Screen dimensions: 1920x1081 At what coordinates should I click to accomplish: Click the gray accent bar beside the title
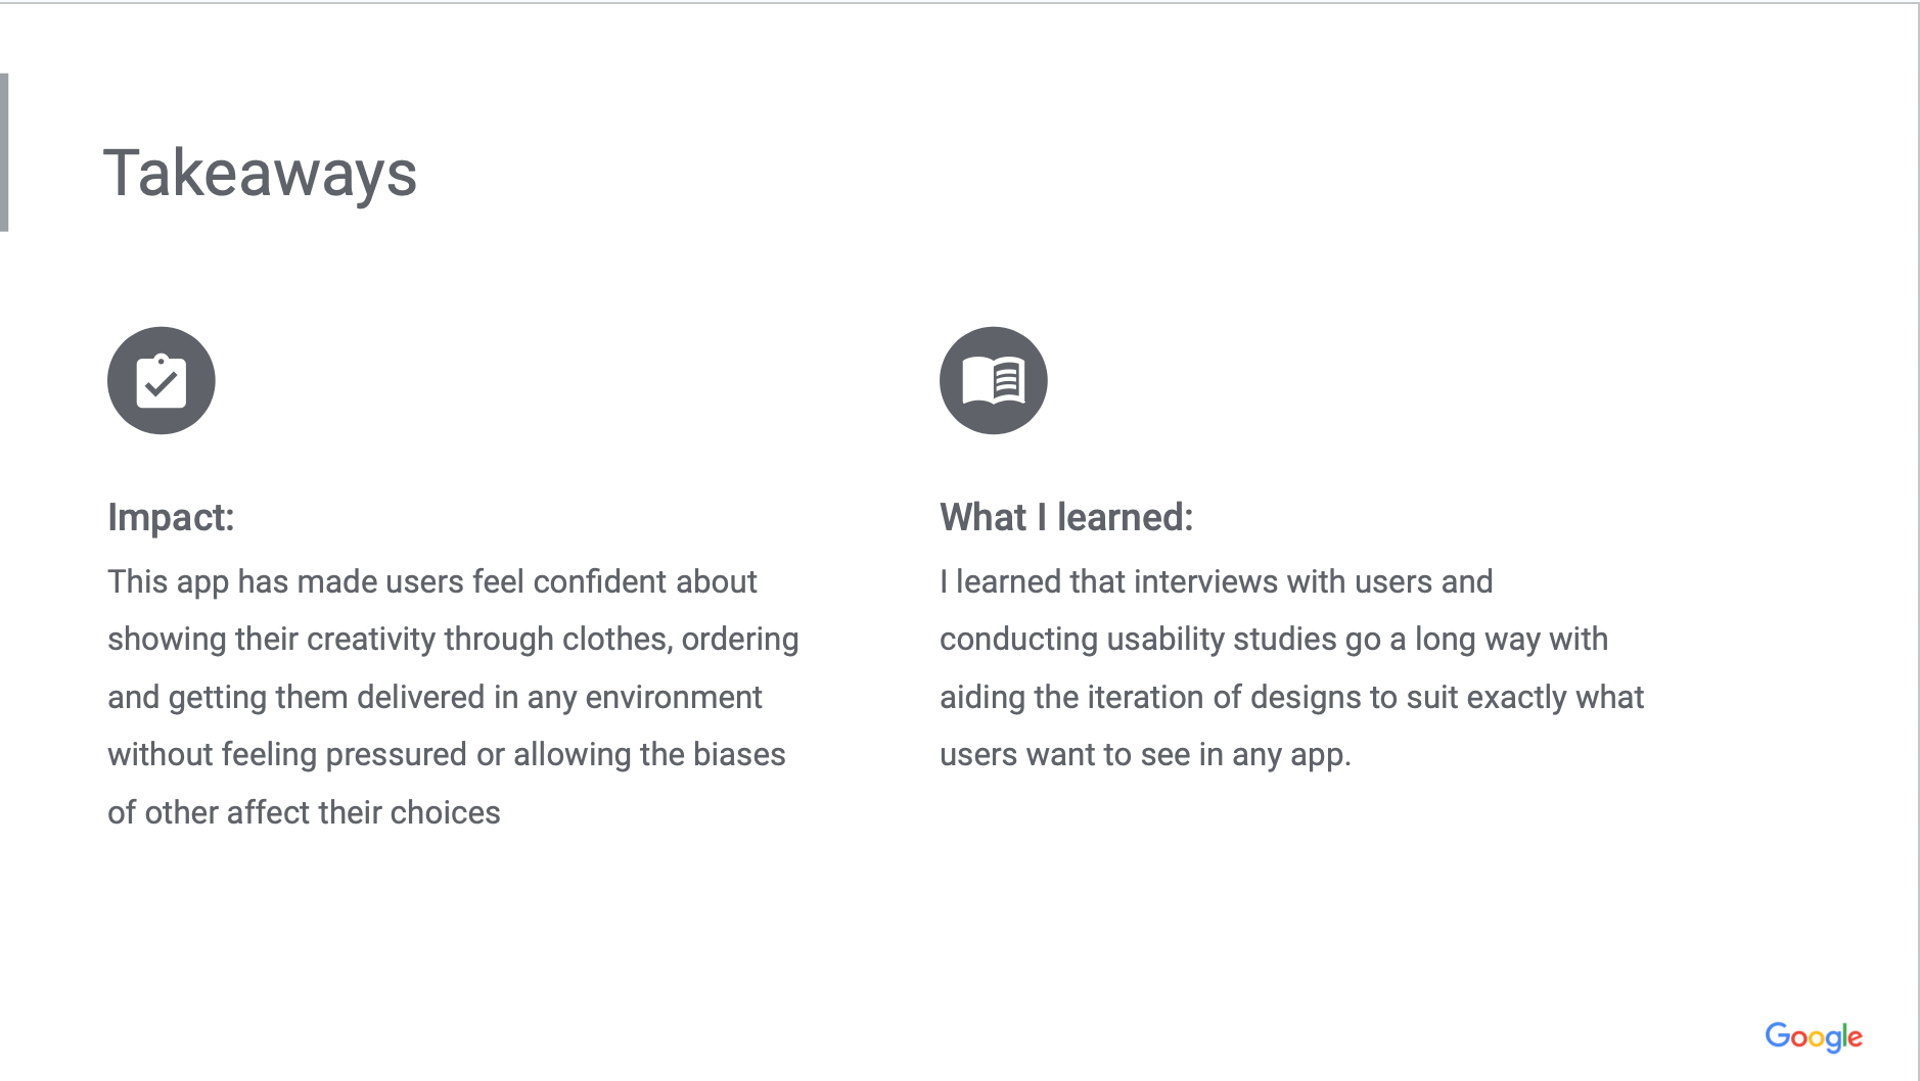(4, 152)
